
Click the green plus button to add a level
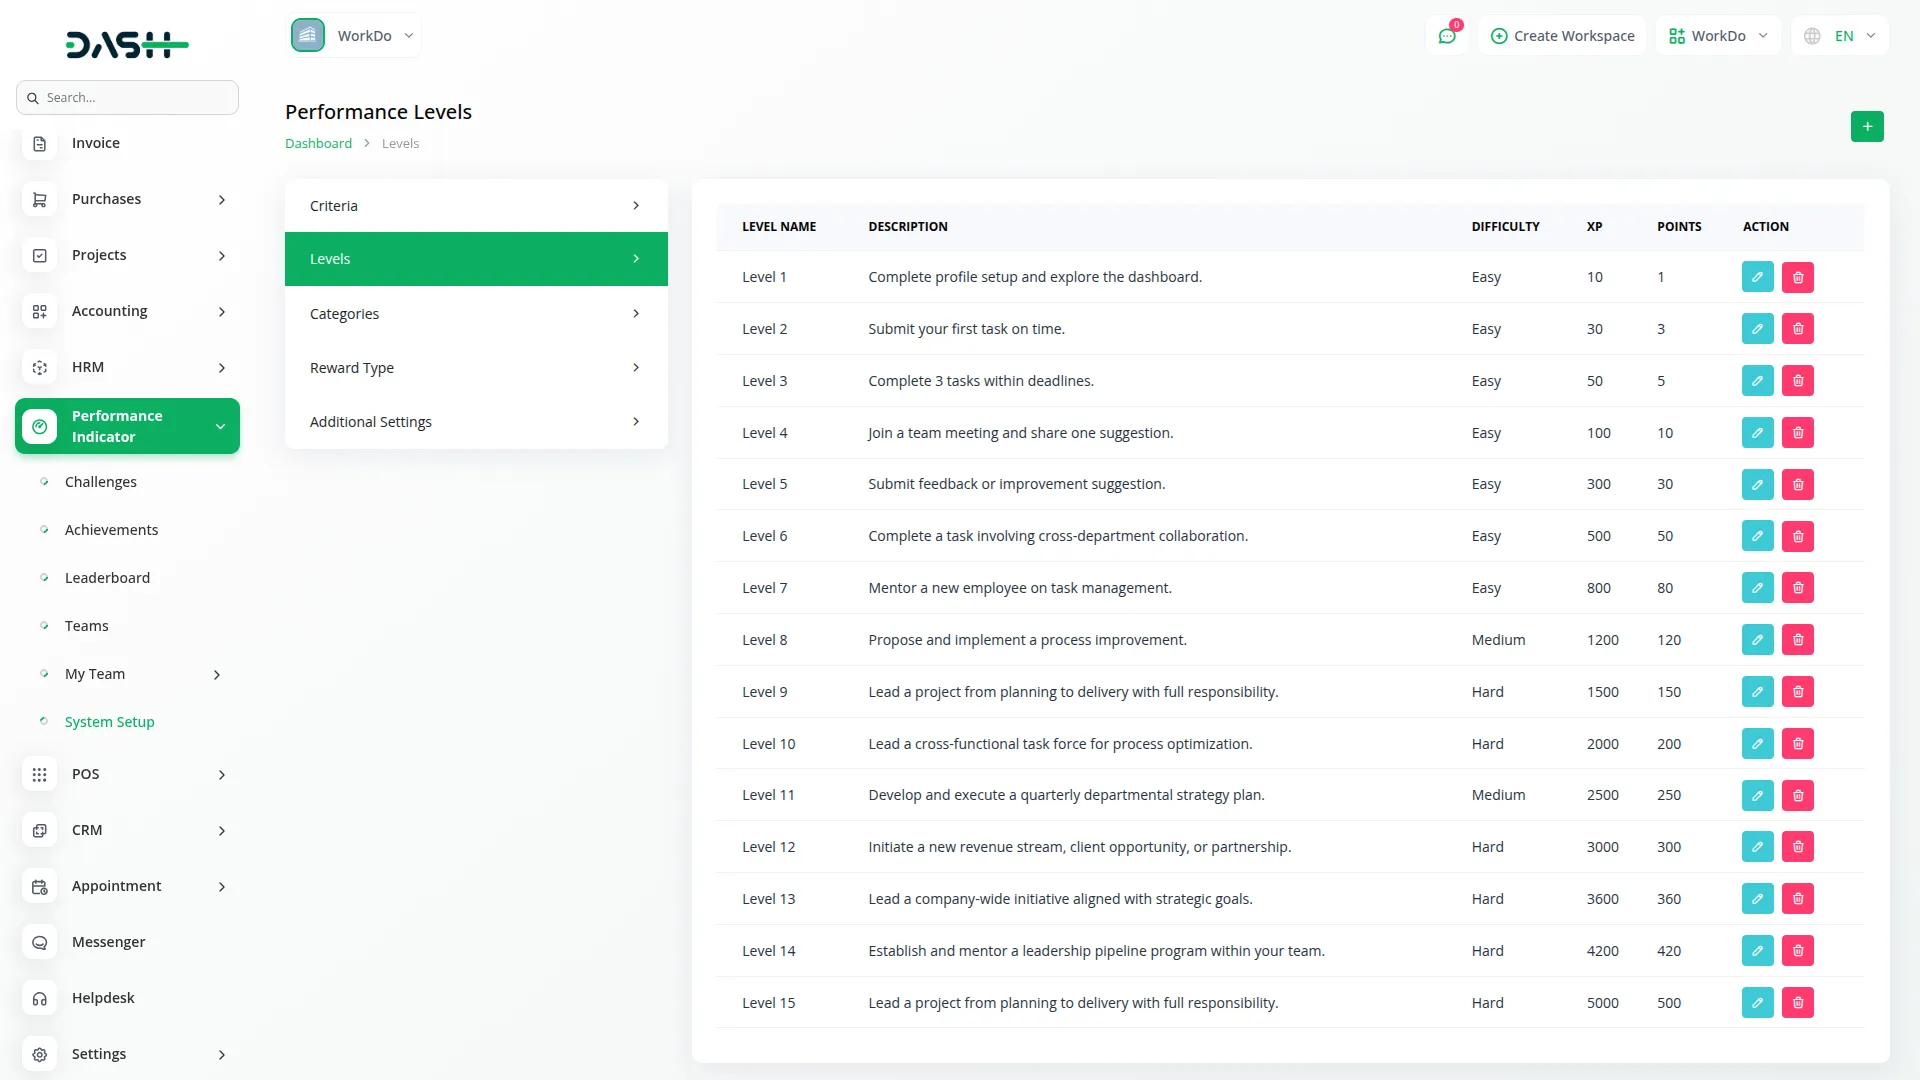(x=1866, y=127)
